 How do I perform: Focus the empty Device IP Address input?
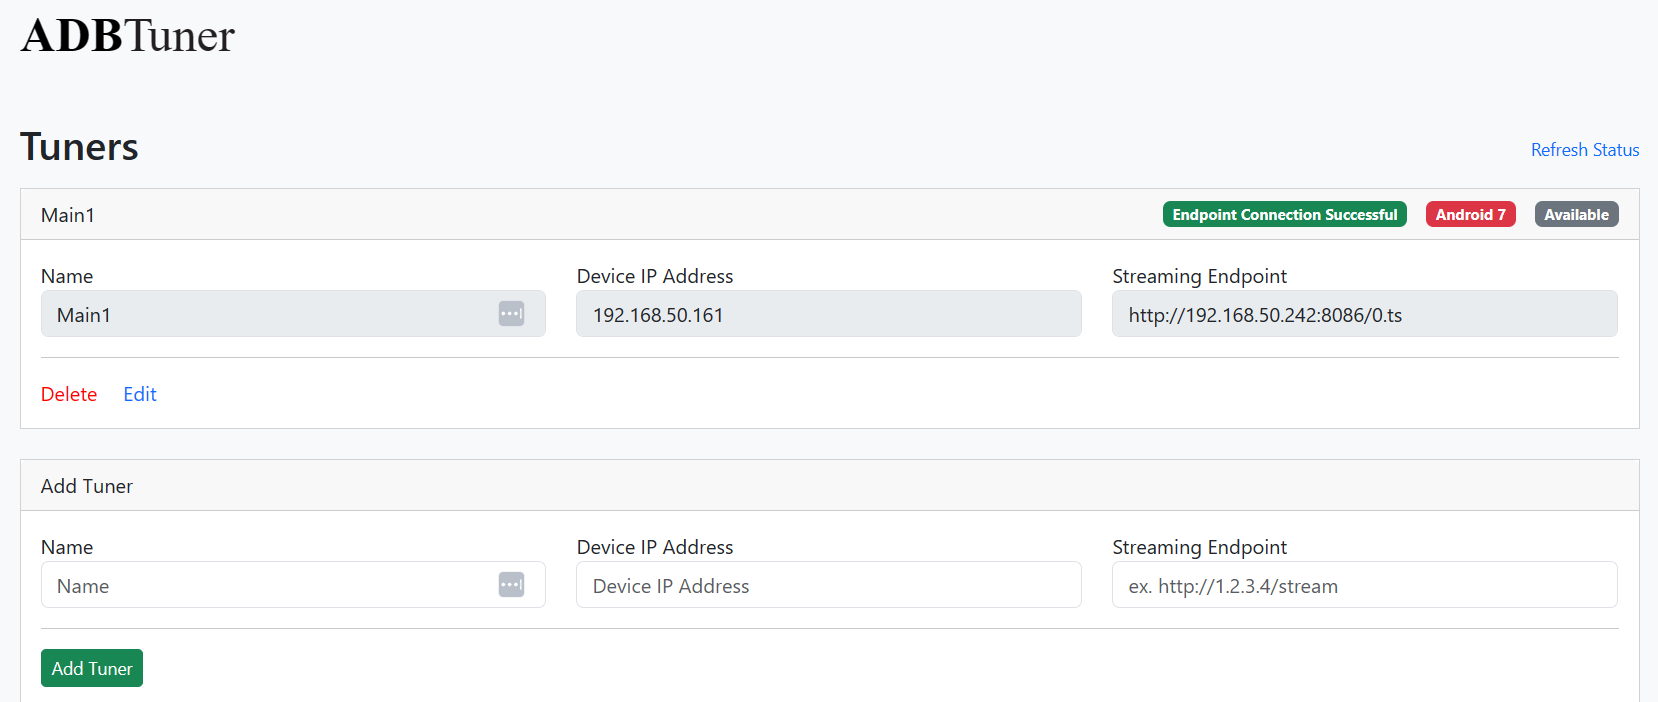coord(828,586)
